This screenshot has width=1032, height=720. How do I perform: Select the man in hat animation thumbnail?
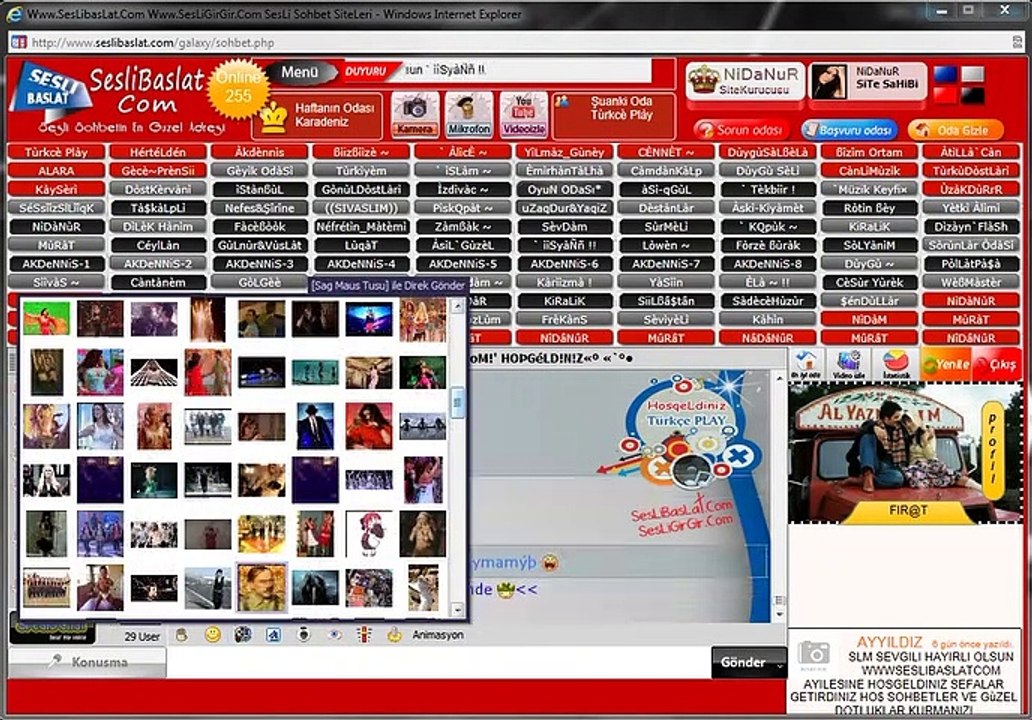point(315,426)
